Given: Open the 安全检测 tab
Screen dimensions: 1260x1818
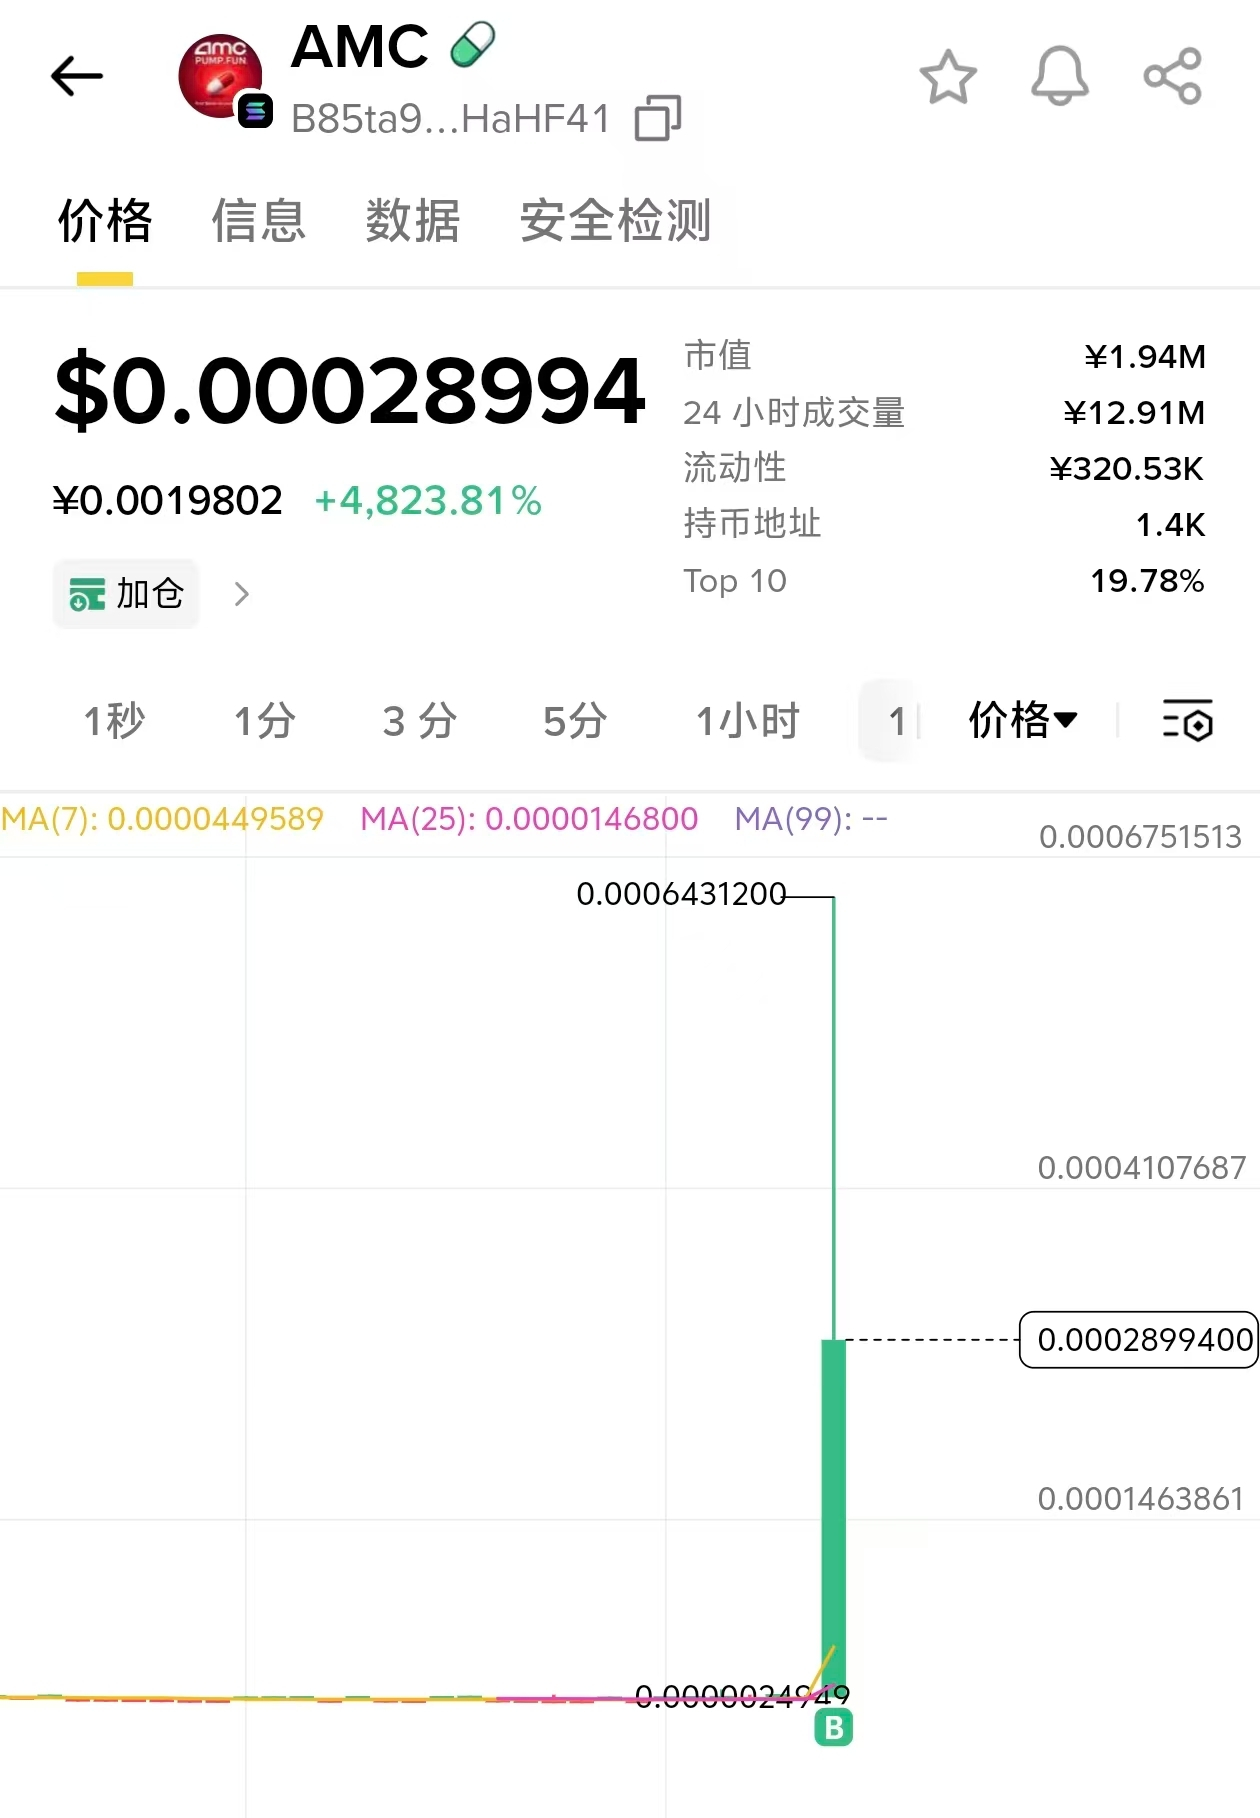Looking at the screenshot, I should 616,221.
